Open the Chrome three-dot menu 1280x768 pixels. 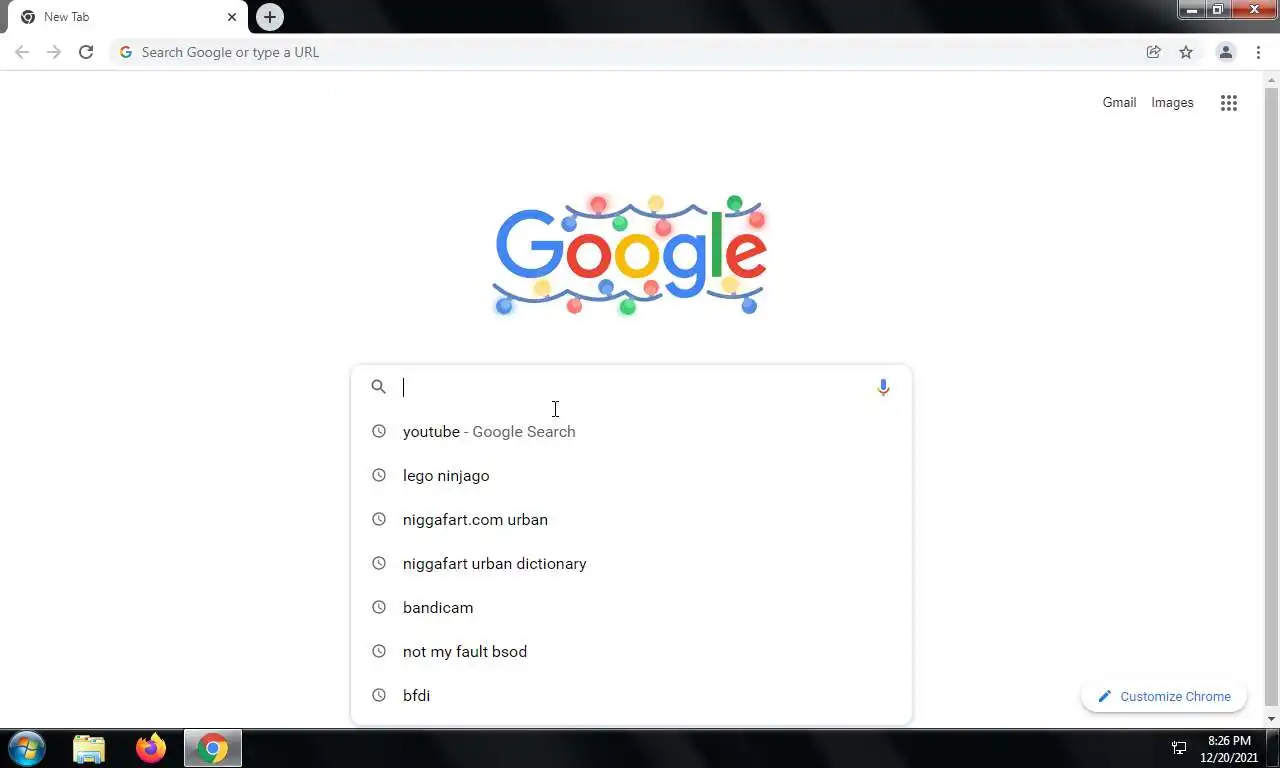[x=1258, y=52]
